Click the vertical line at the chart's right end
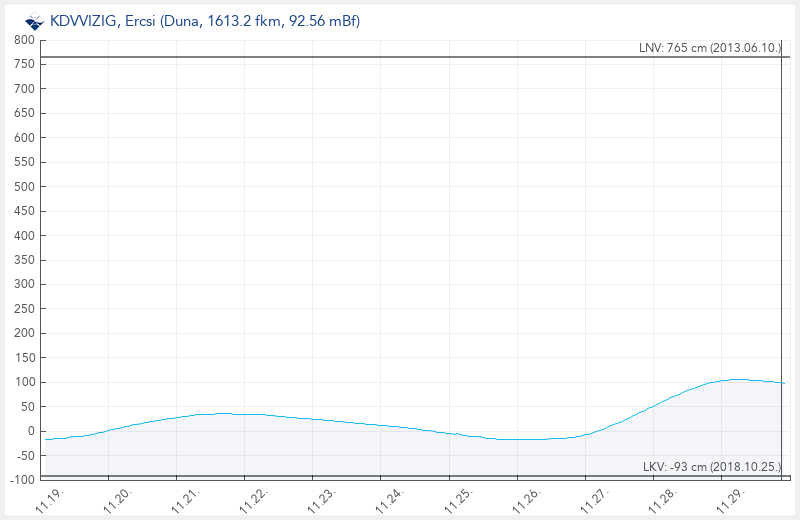The image size is (800, 520). click(780, 250)
